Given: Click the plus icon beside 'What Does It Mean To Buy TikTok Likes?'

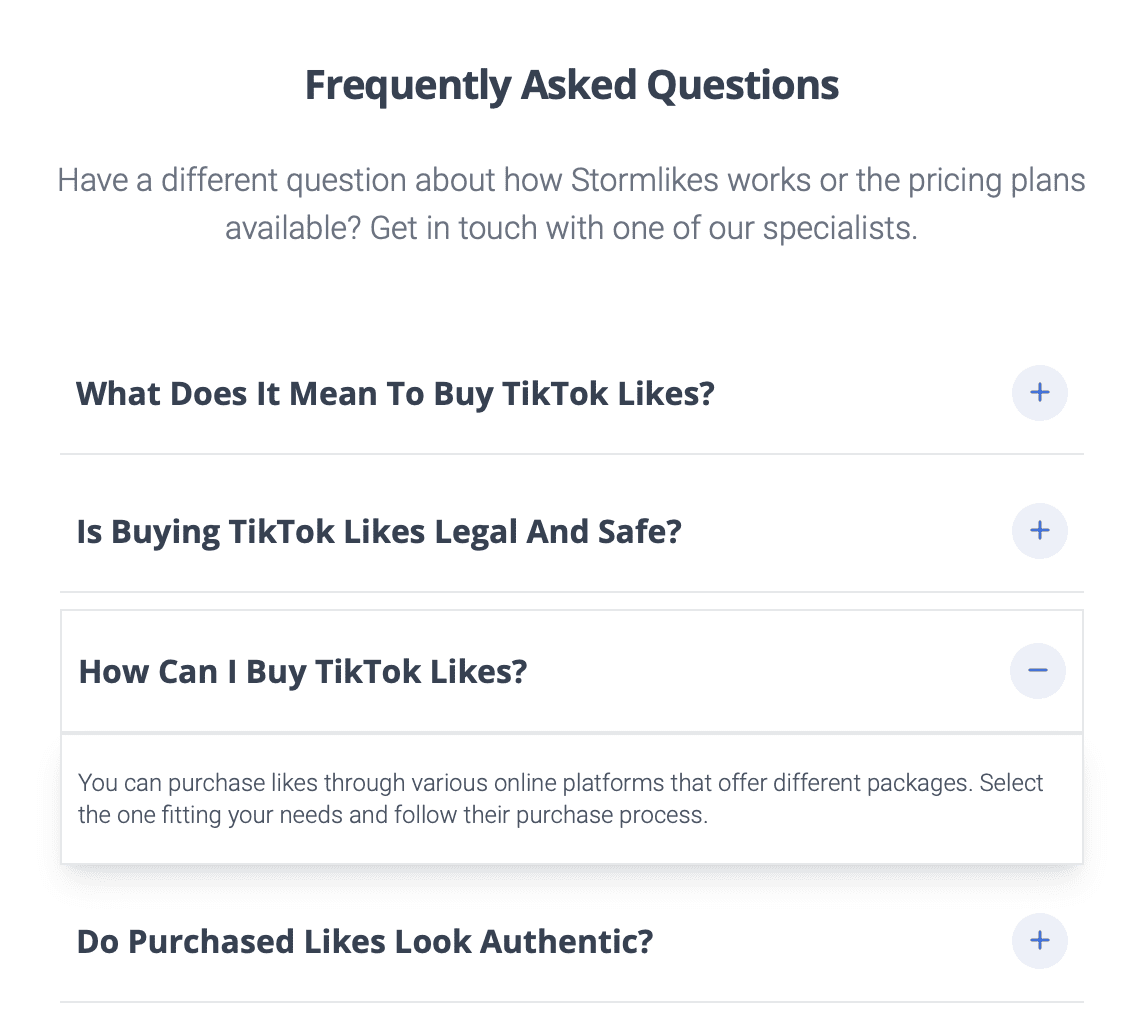Looking at the screenshot, I should 1039,393.
